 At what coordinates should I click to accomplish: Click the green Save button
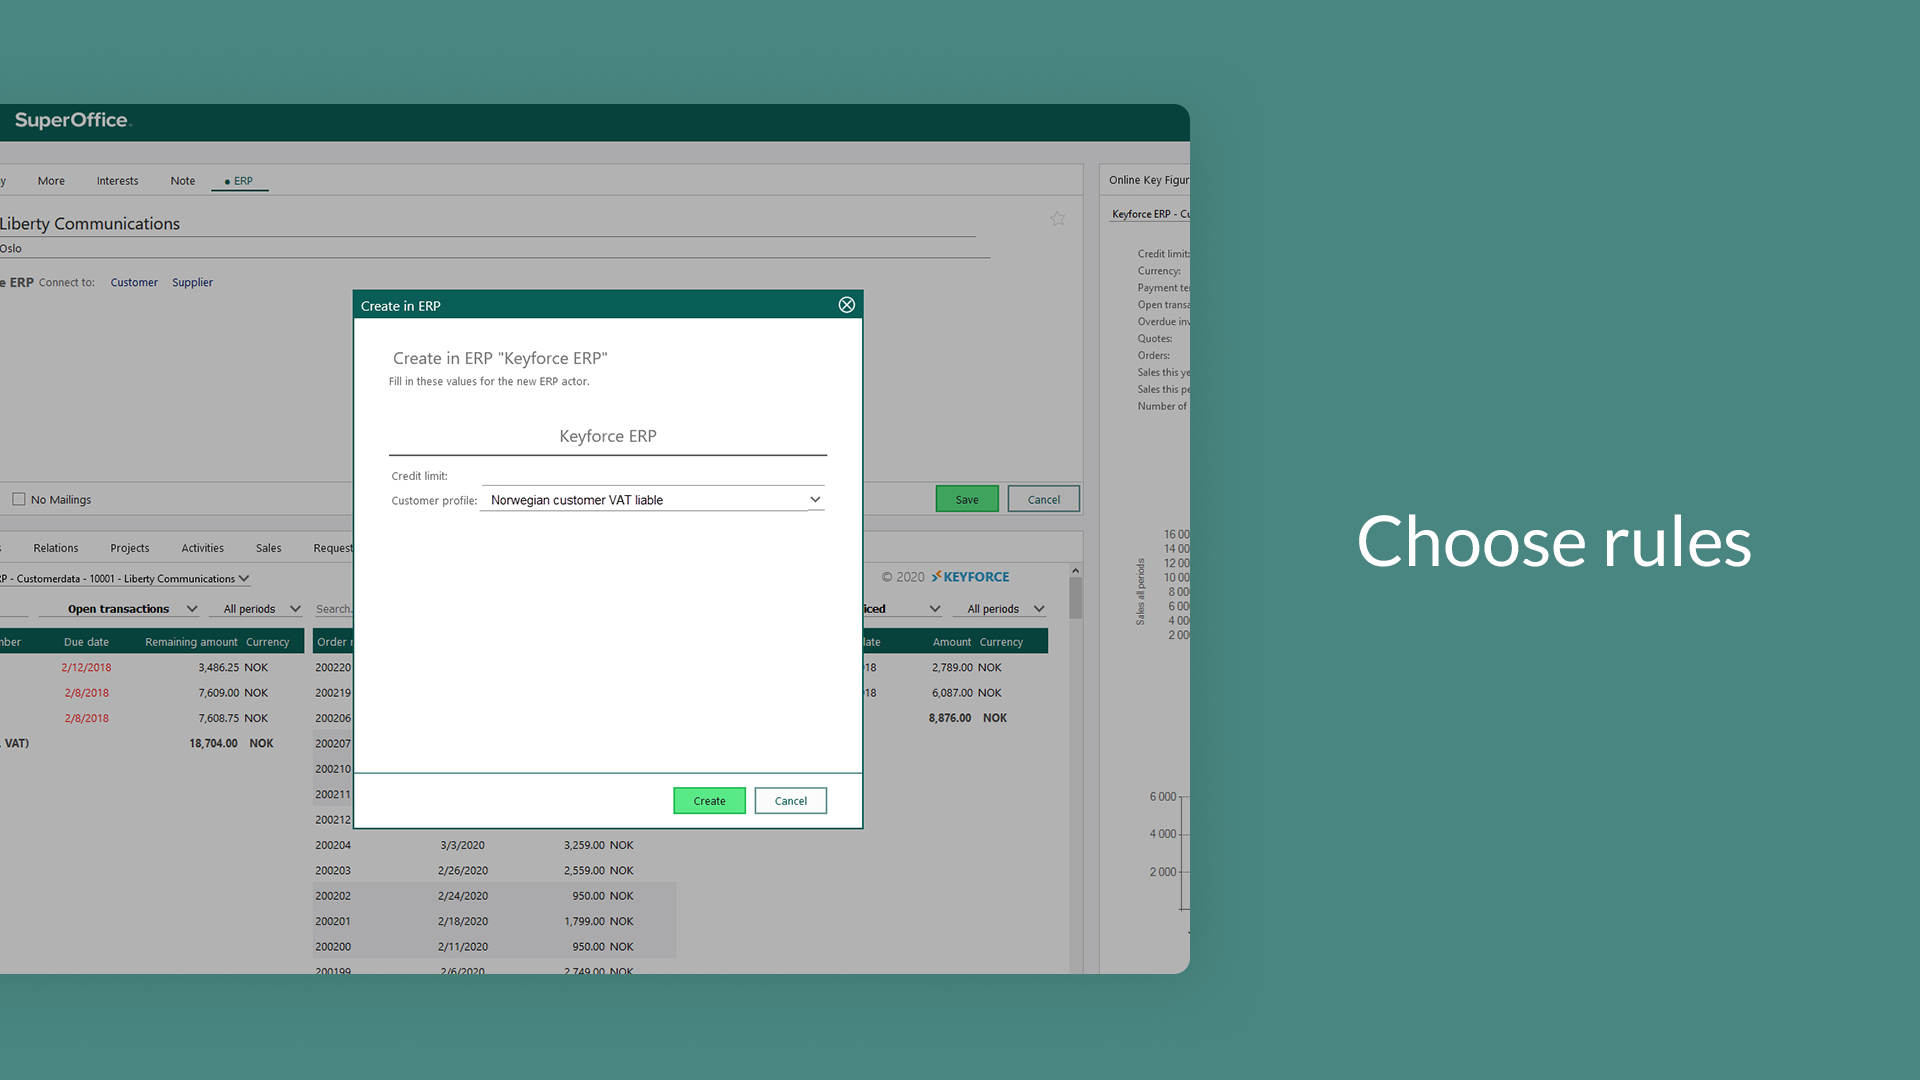[x=966, y=499]
